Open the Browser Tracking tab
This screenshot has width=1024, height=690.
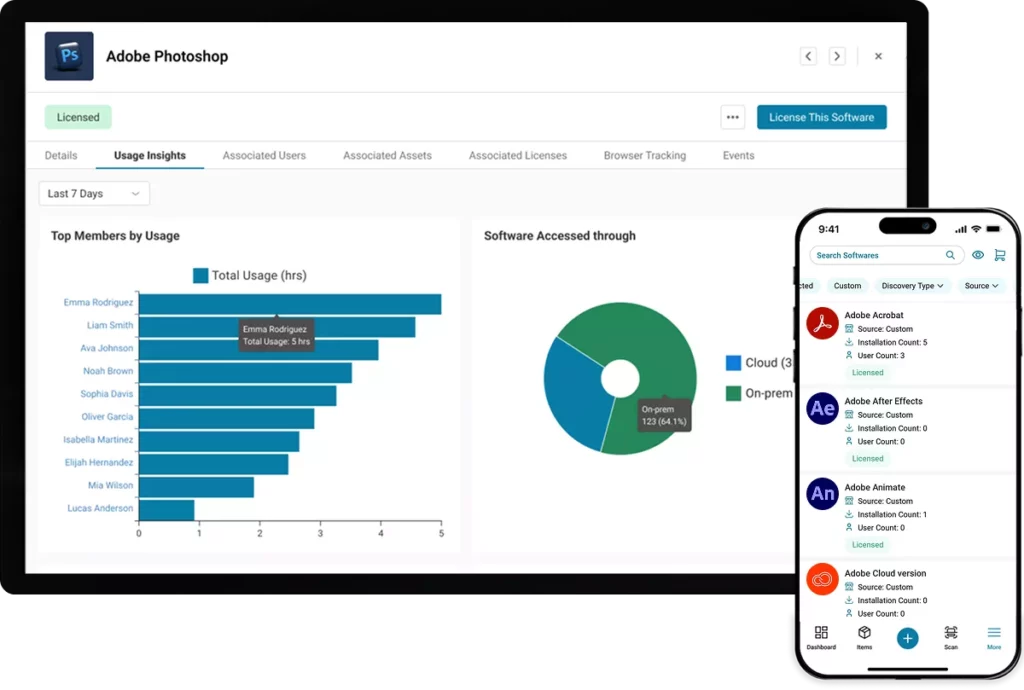(644, 156)
